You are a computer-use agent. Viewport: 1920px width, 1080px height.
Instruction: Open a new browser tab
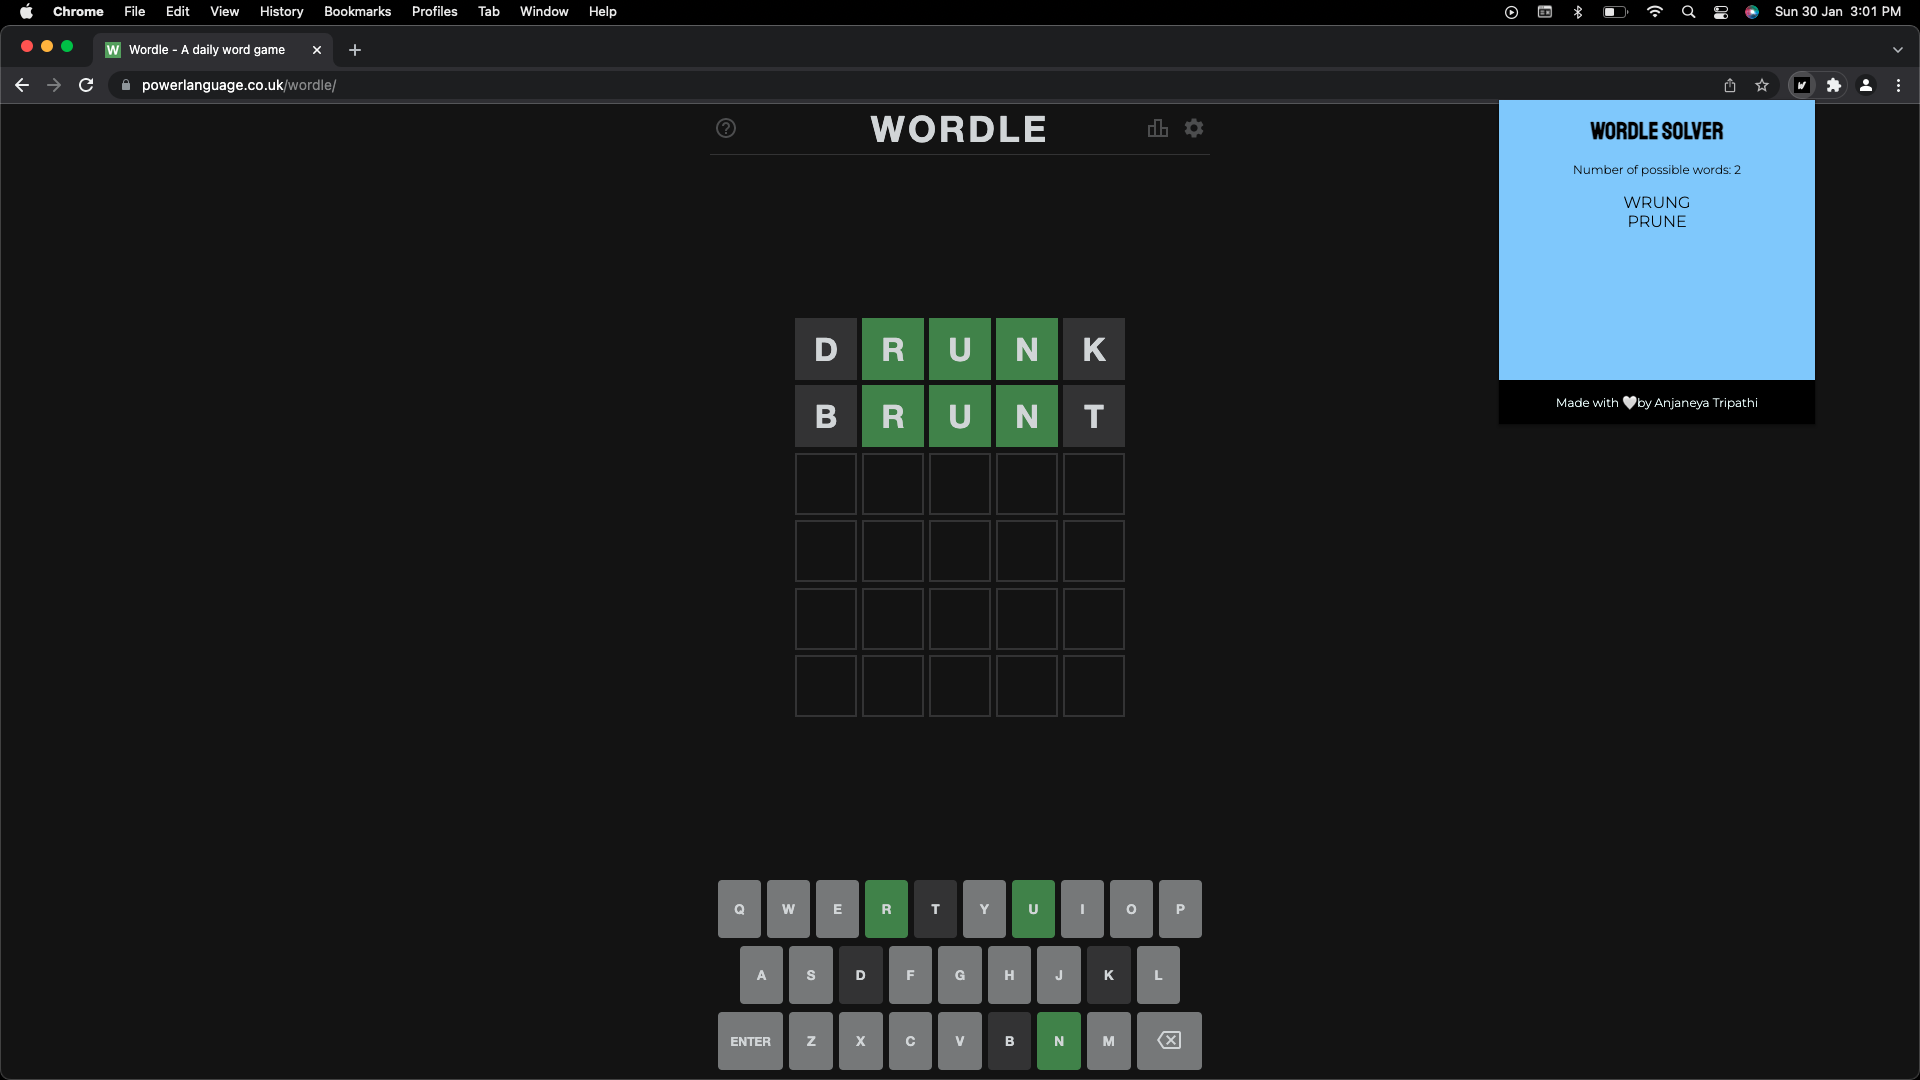(355, 50)
